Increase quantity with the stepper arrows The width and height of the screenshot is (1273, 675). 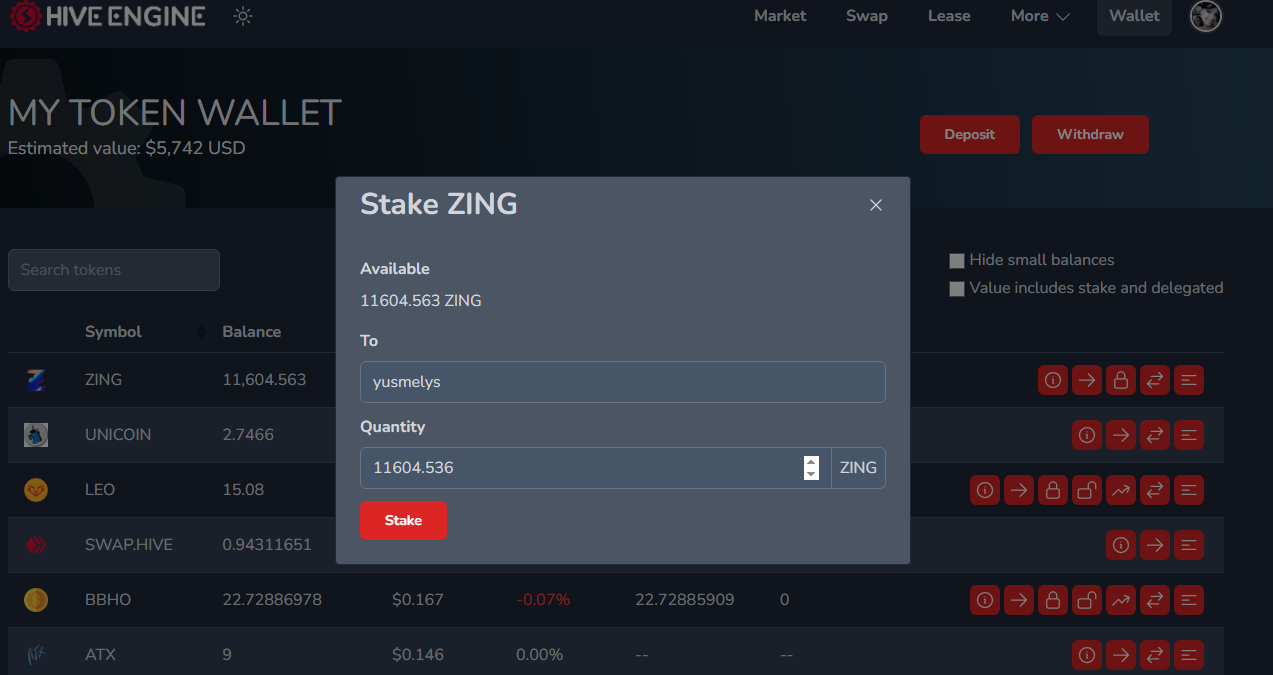811,462
